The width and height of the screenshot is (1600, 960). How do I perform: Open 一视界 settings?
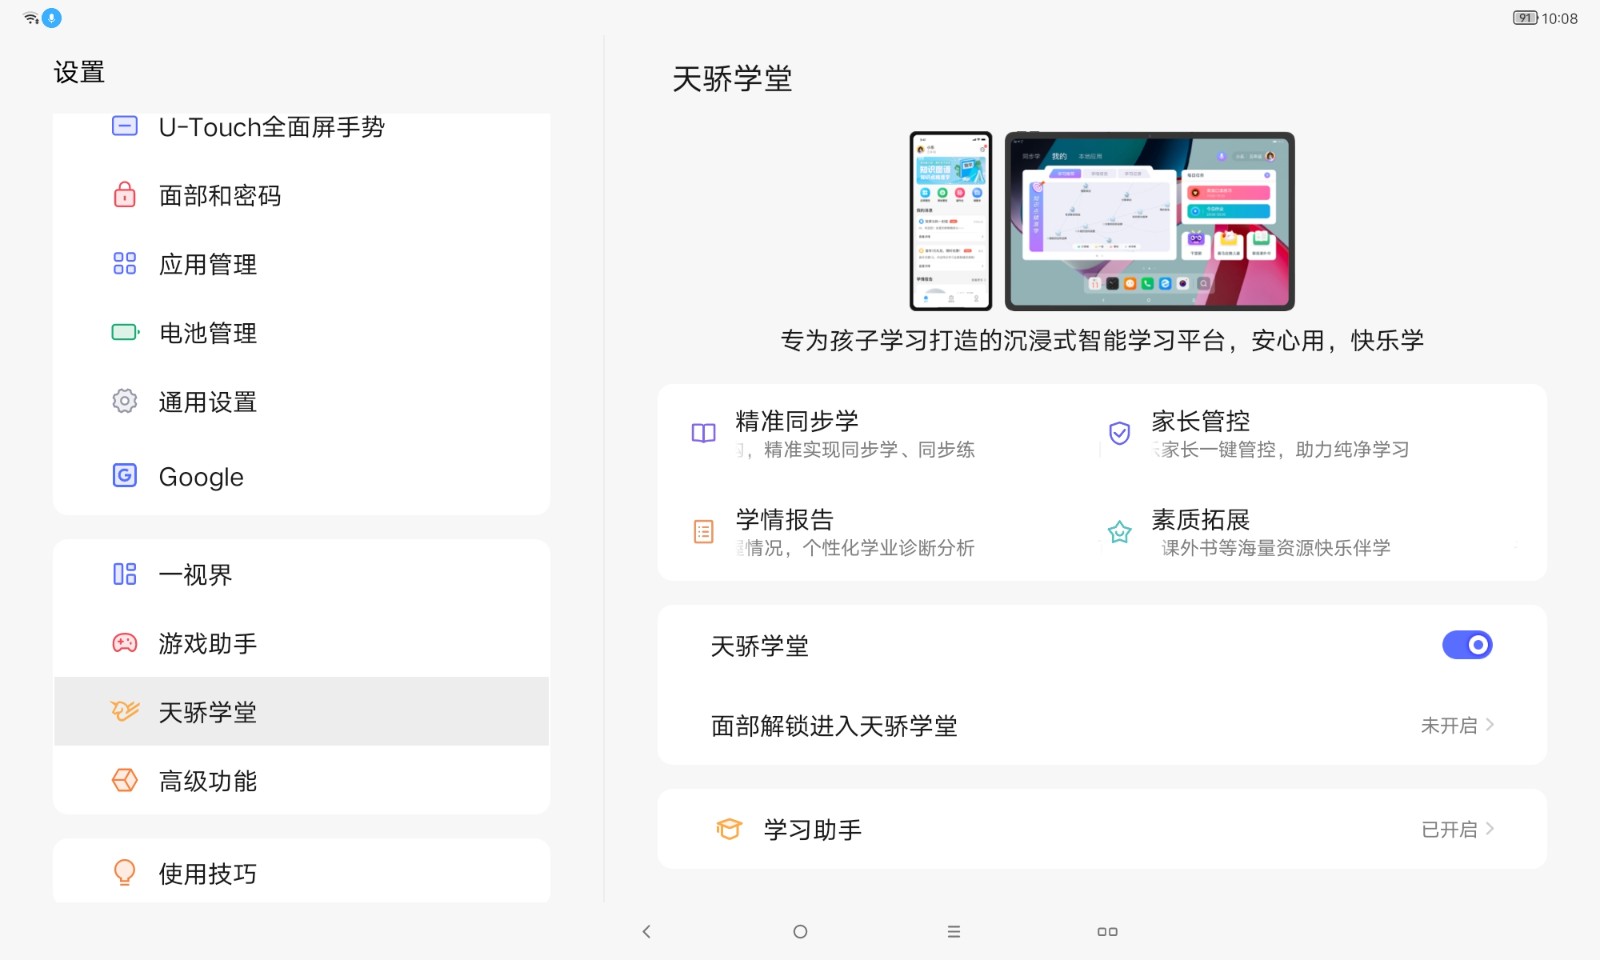click(x=301, y=574)
